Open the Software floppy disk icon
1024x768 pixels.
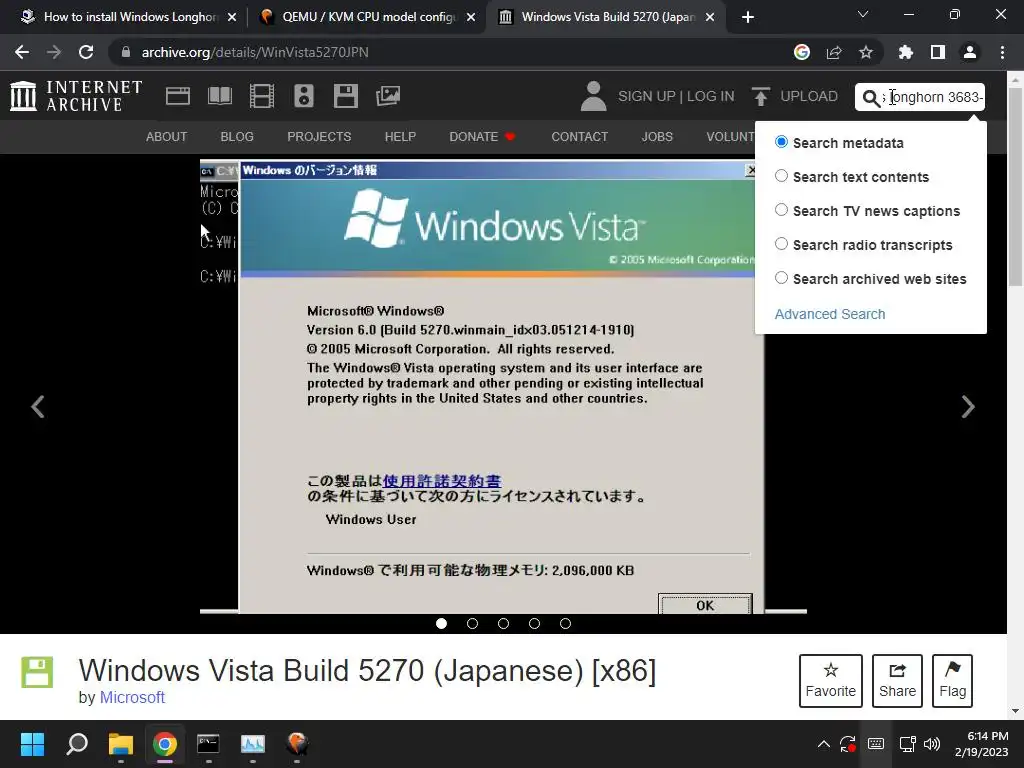click(x=345, y=96)
